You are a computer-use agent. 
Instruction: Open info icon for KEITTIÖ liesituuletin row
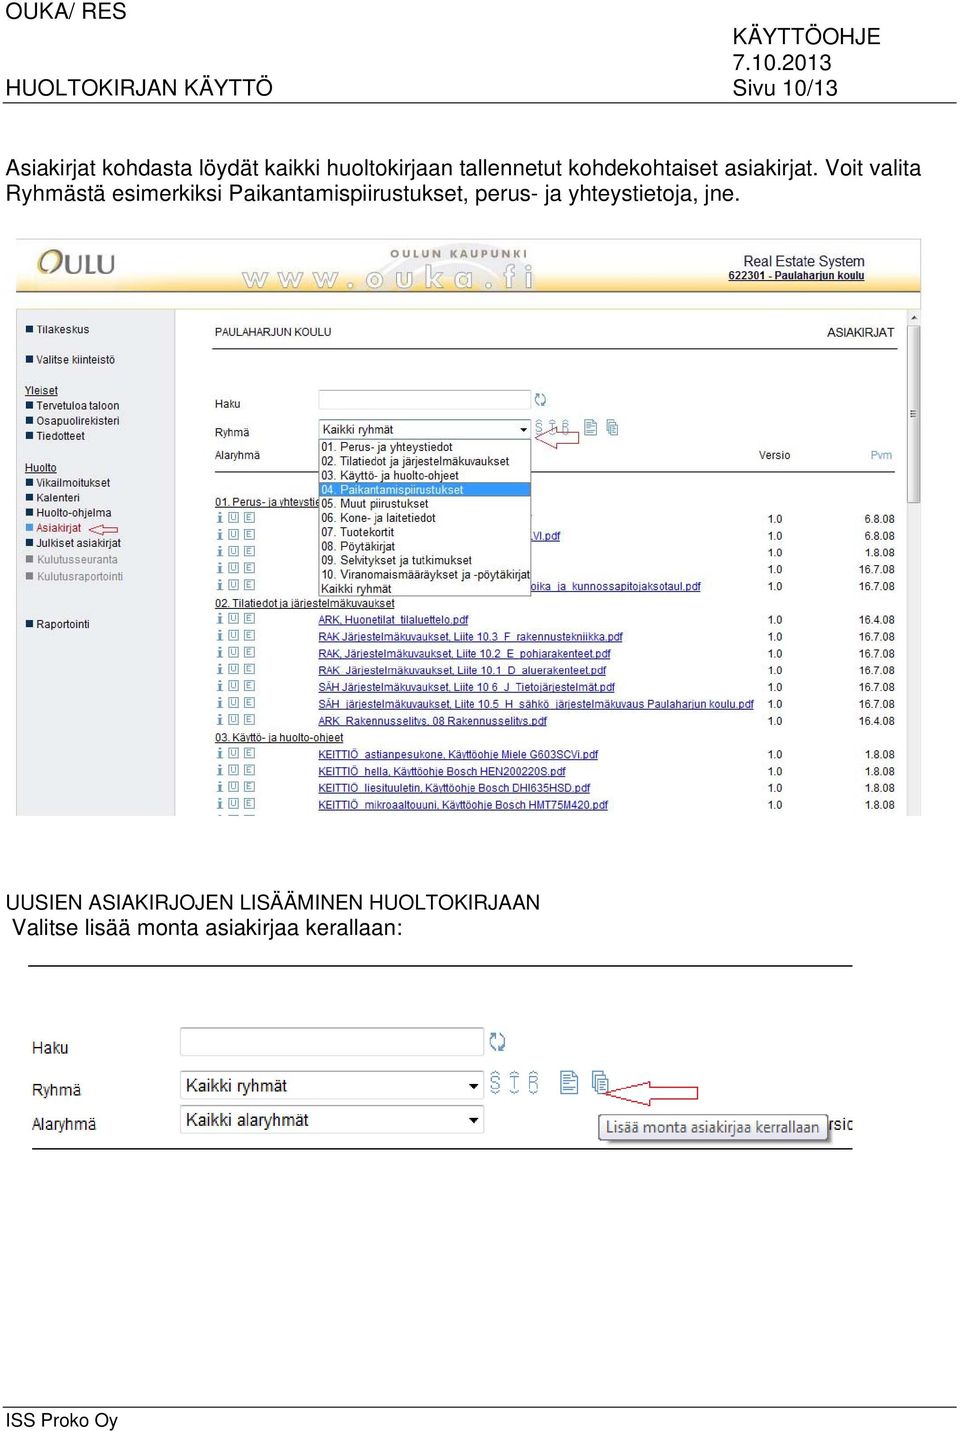(220, 788)
